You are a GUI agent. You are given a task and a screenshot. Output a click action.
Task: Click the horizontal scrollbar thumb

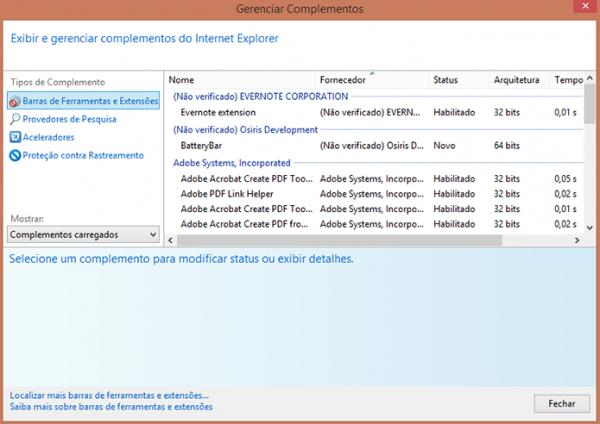coord(339,240)
